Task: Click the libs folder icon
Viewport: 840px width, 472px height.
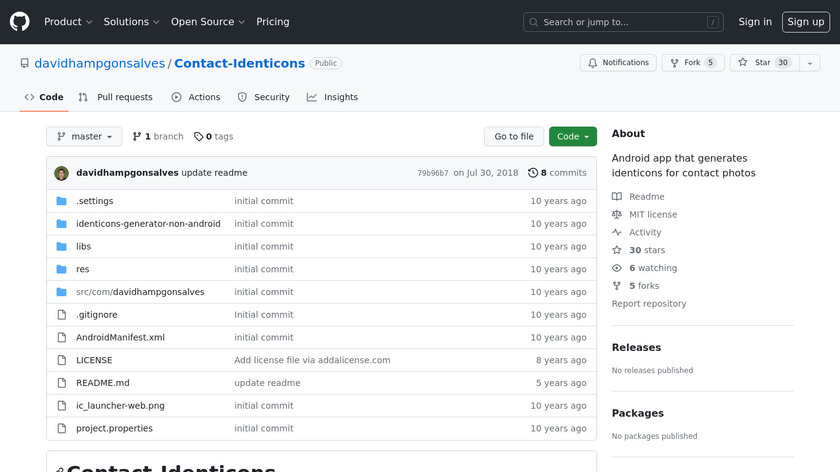Action: tap(62, 246)
